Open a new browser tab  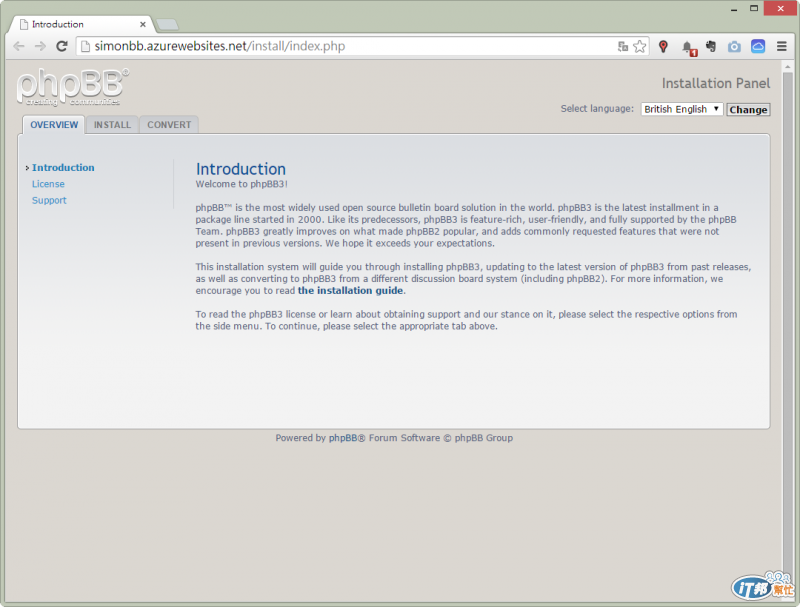pyautogui.click(x=167, y=24)
